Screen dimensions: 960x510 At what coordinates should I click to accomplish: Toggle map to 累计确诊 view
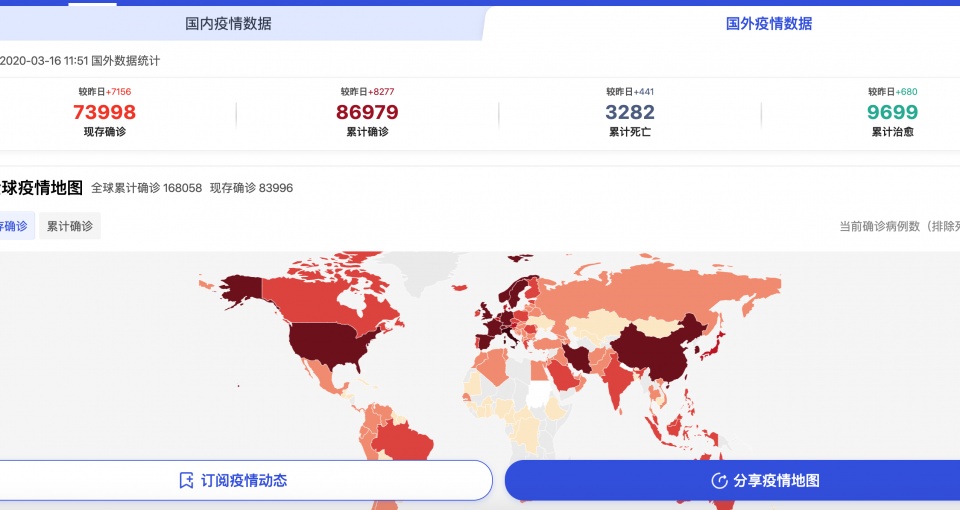(x=70, y=226)
